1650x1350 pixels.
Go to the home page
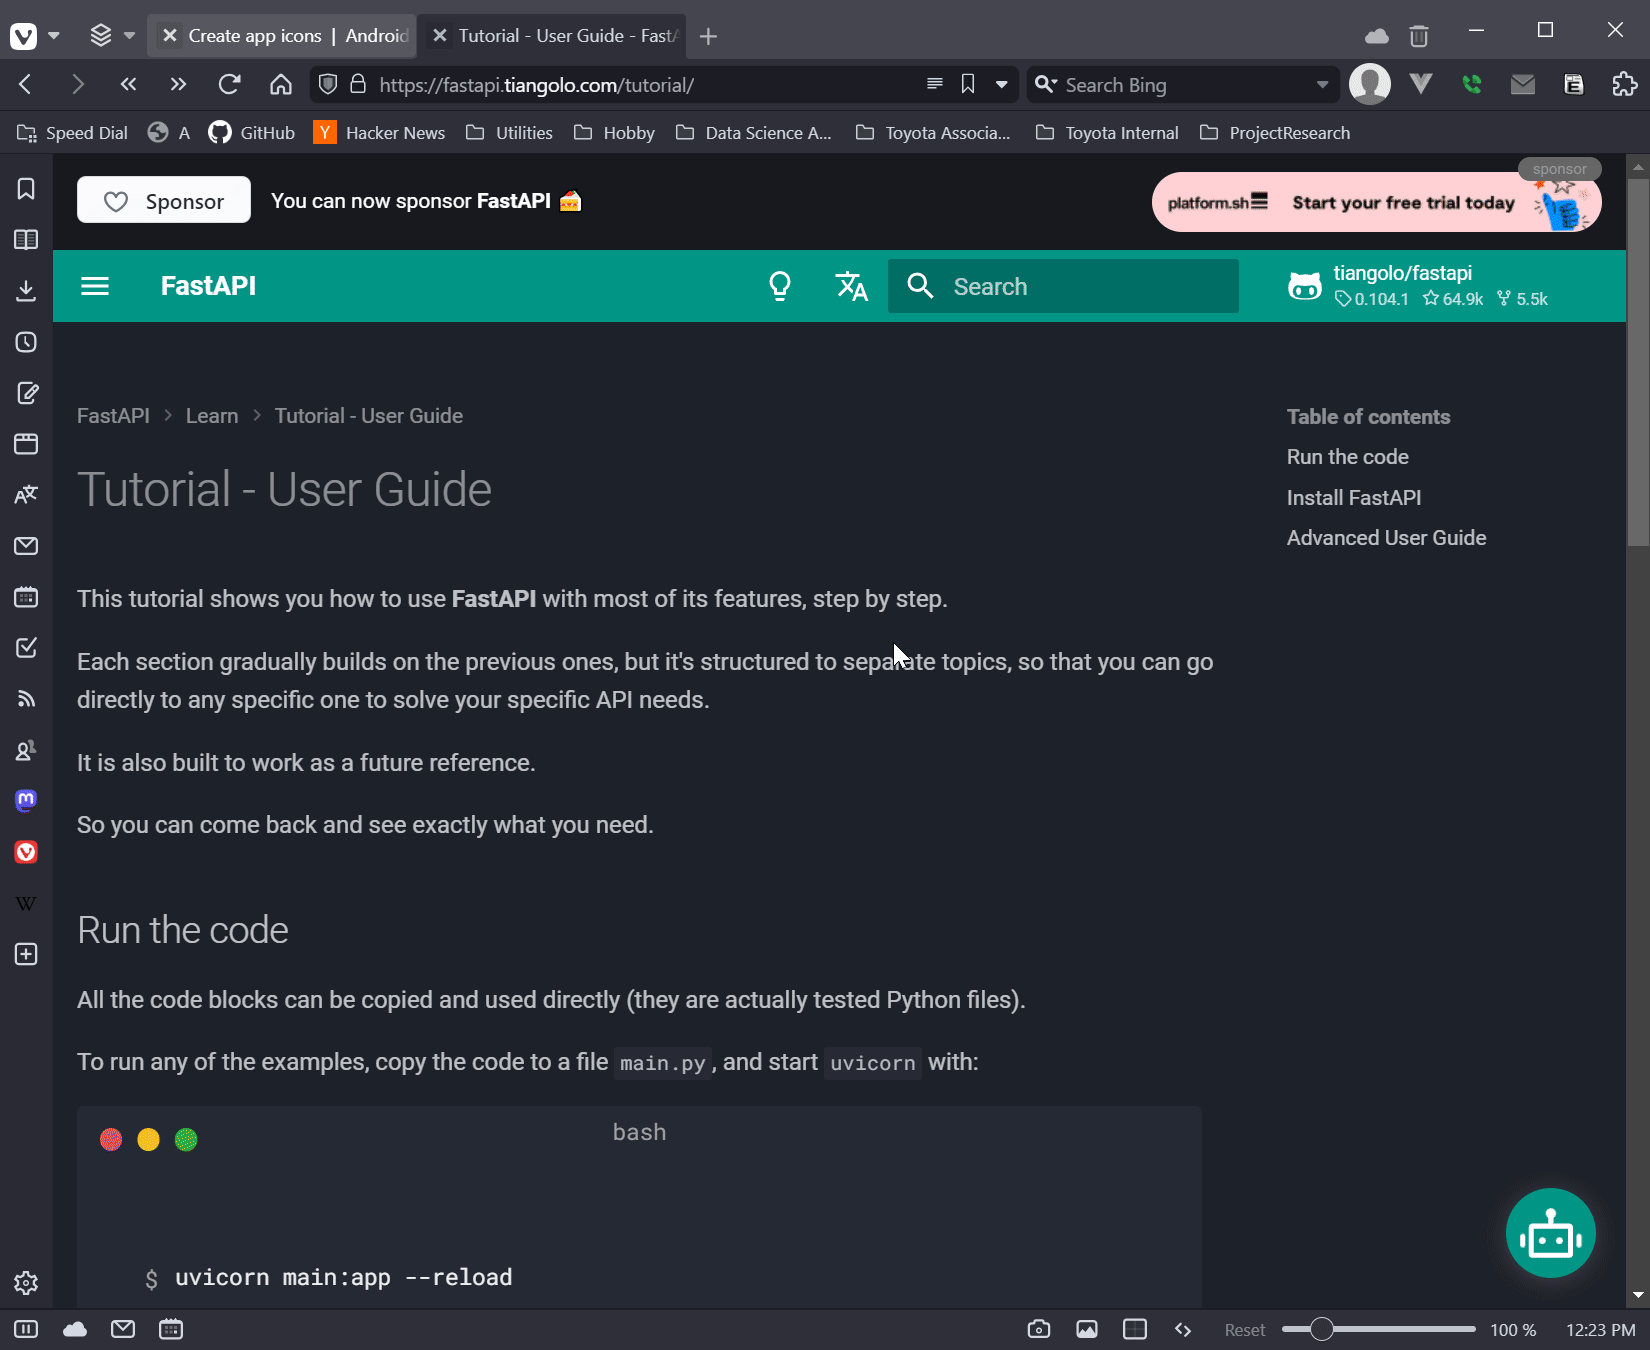[x=281, y=84]
